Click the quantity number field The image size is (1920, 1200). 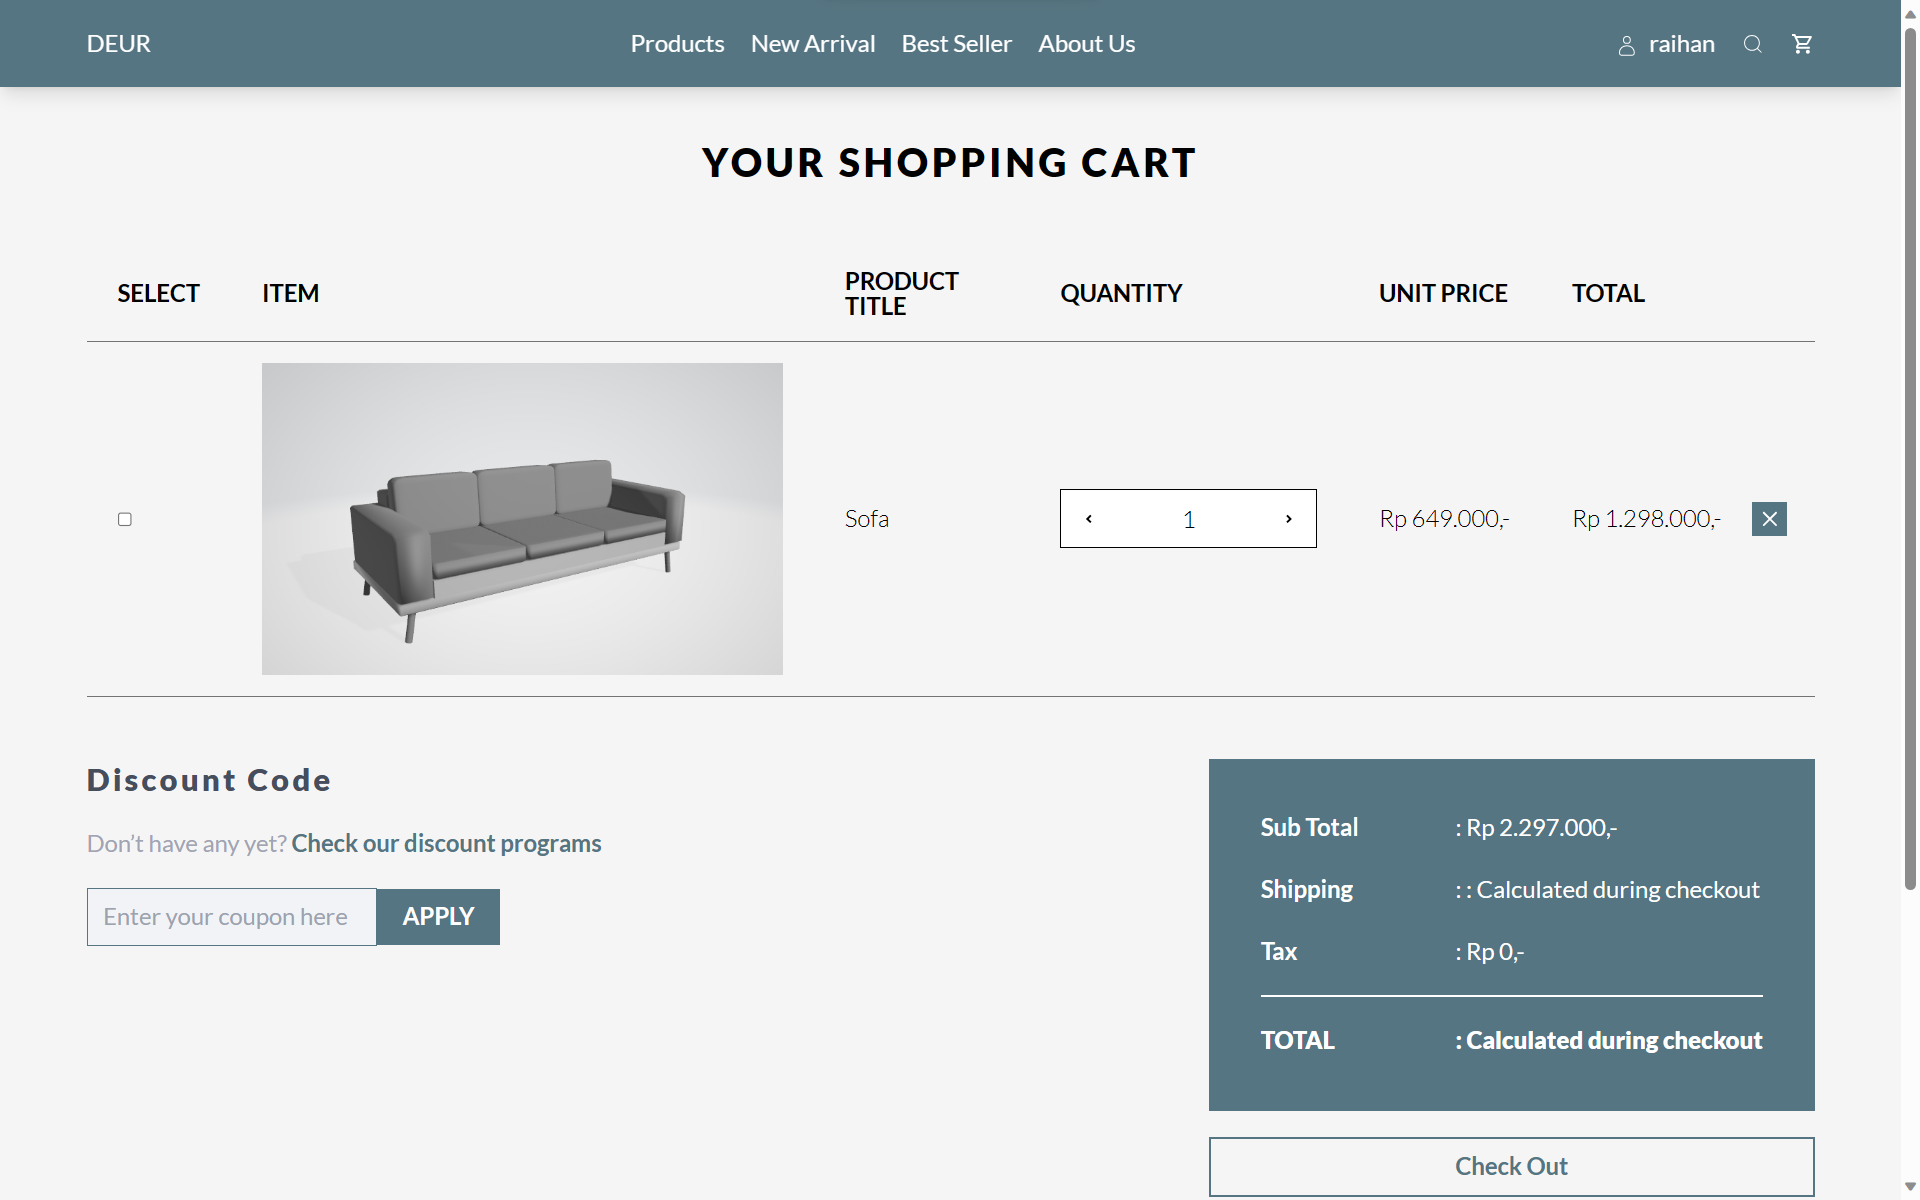1188,519
